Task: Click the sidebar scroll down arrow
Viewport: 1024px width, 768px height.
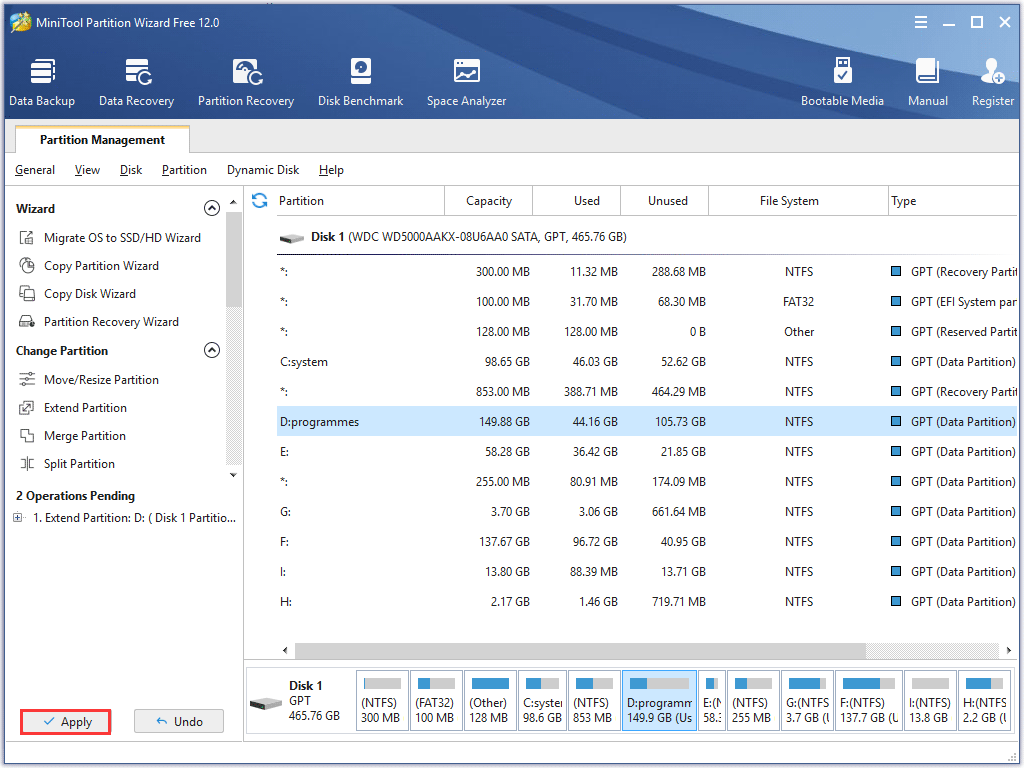Action: (233, 475)
